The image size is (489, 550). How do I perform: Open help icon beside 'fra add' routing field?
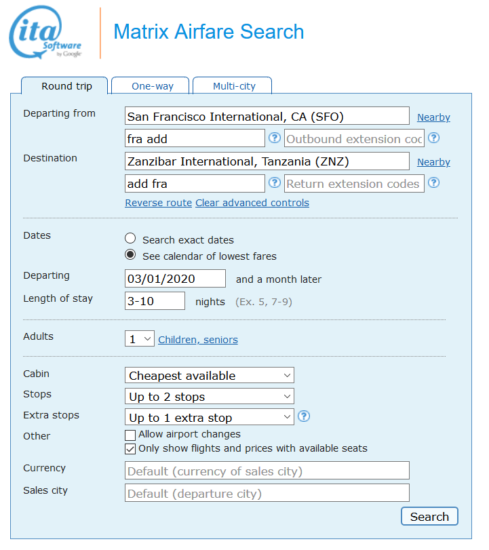(274, 138)
